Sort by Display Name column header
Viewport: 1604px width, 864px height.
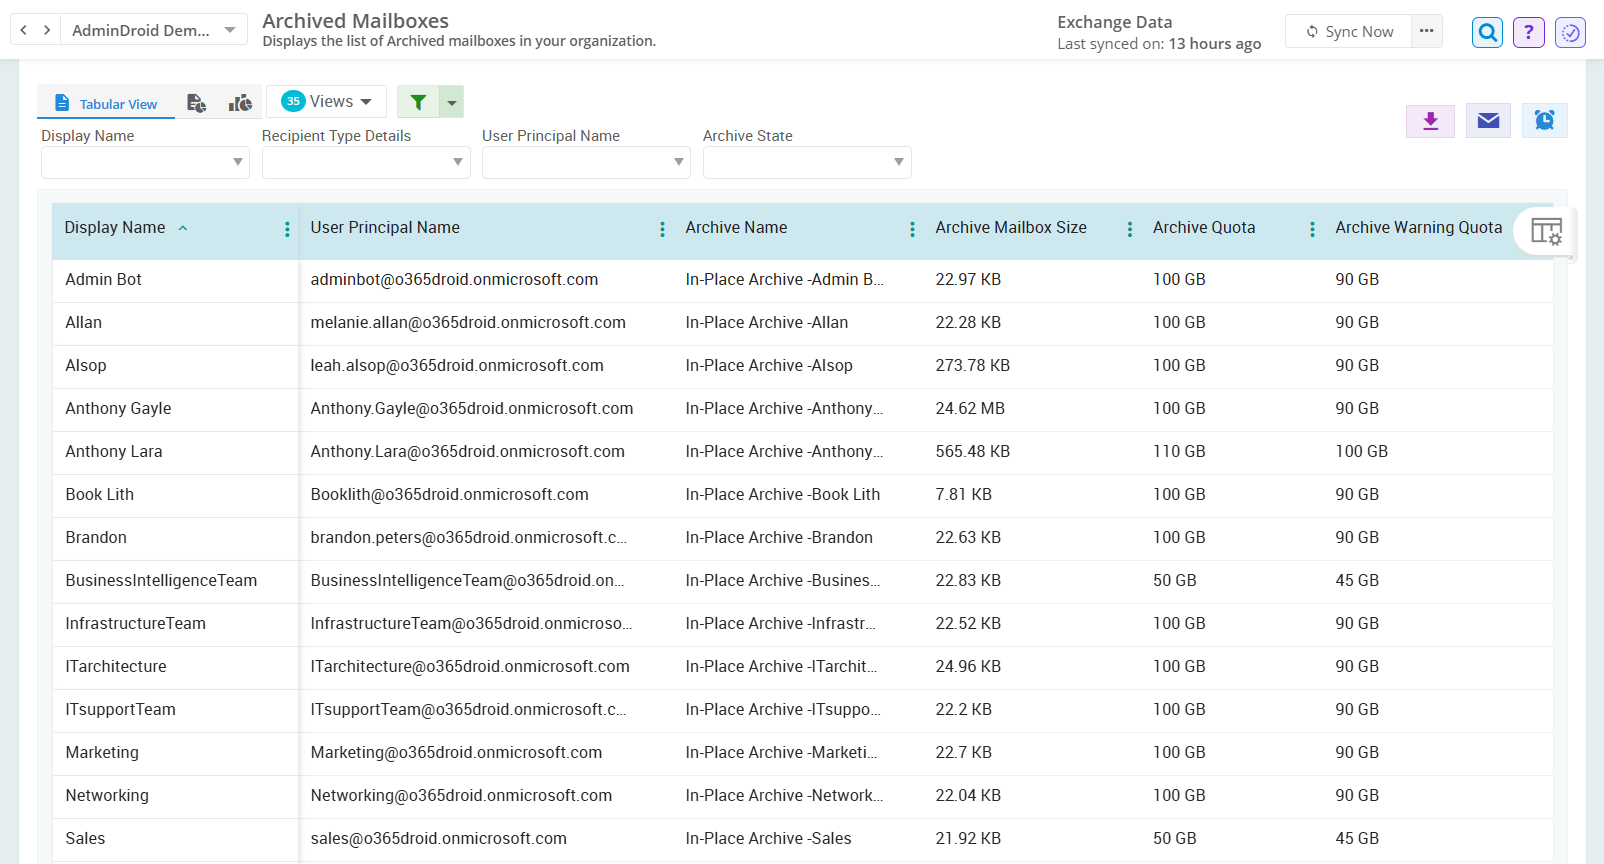pos(115,228)
